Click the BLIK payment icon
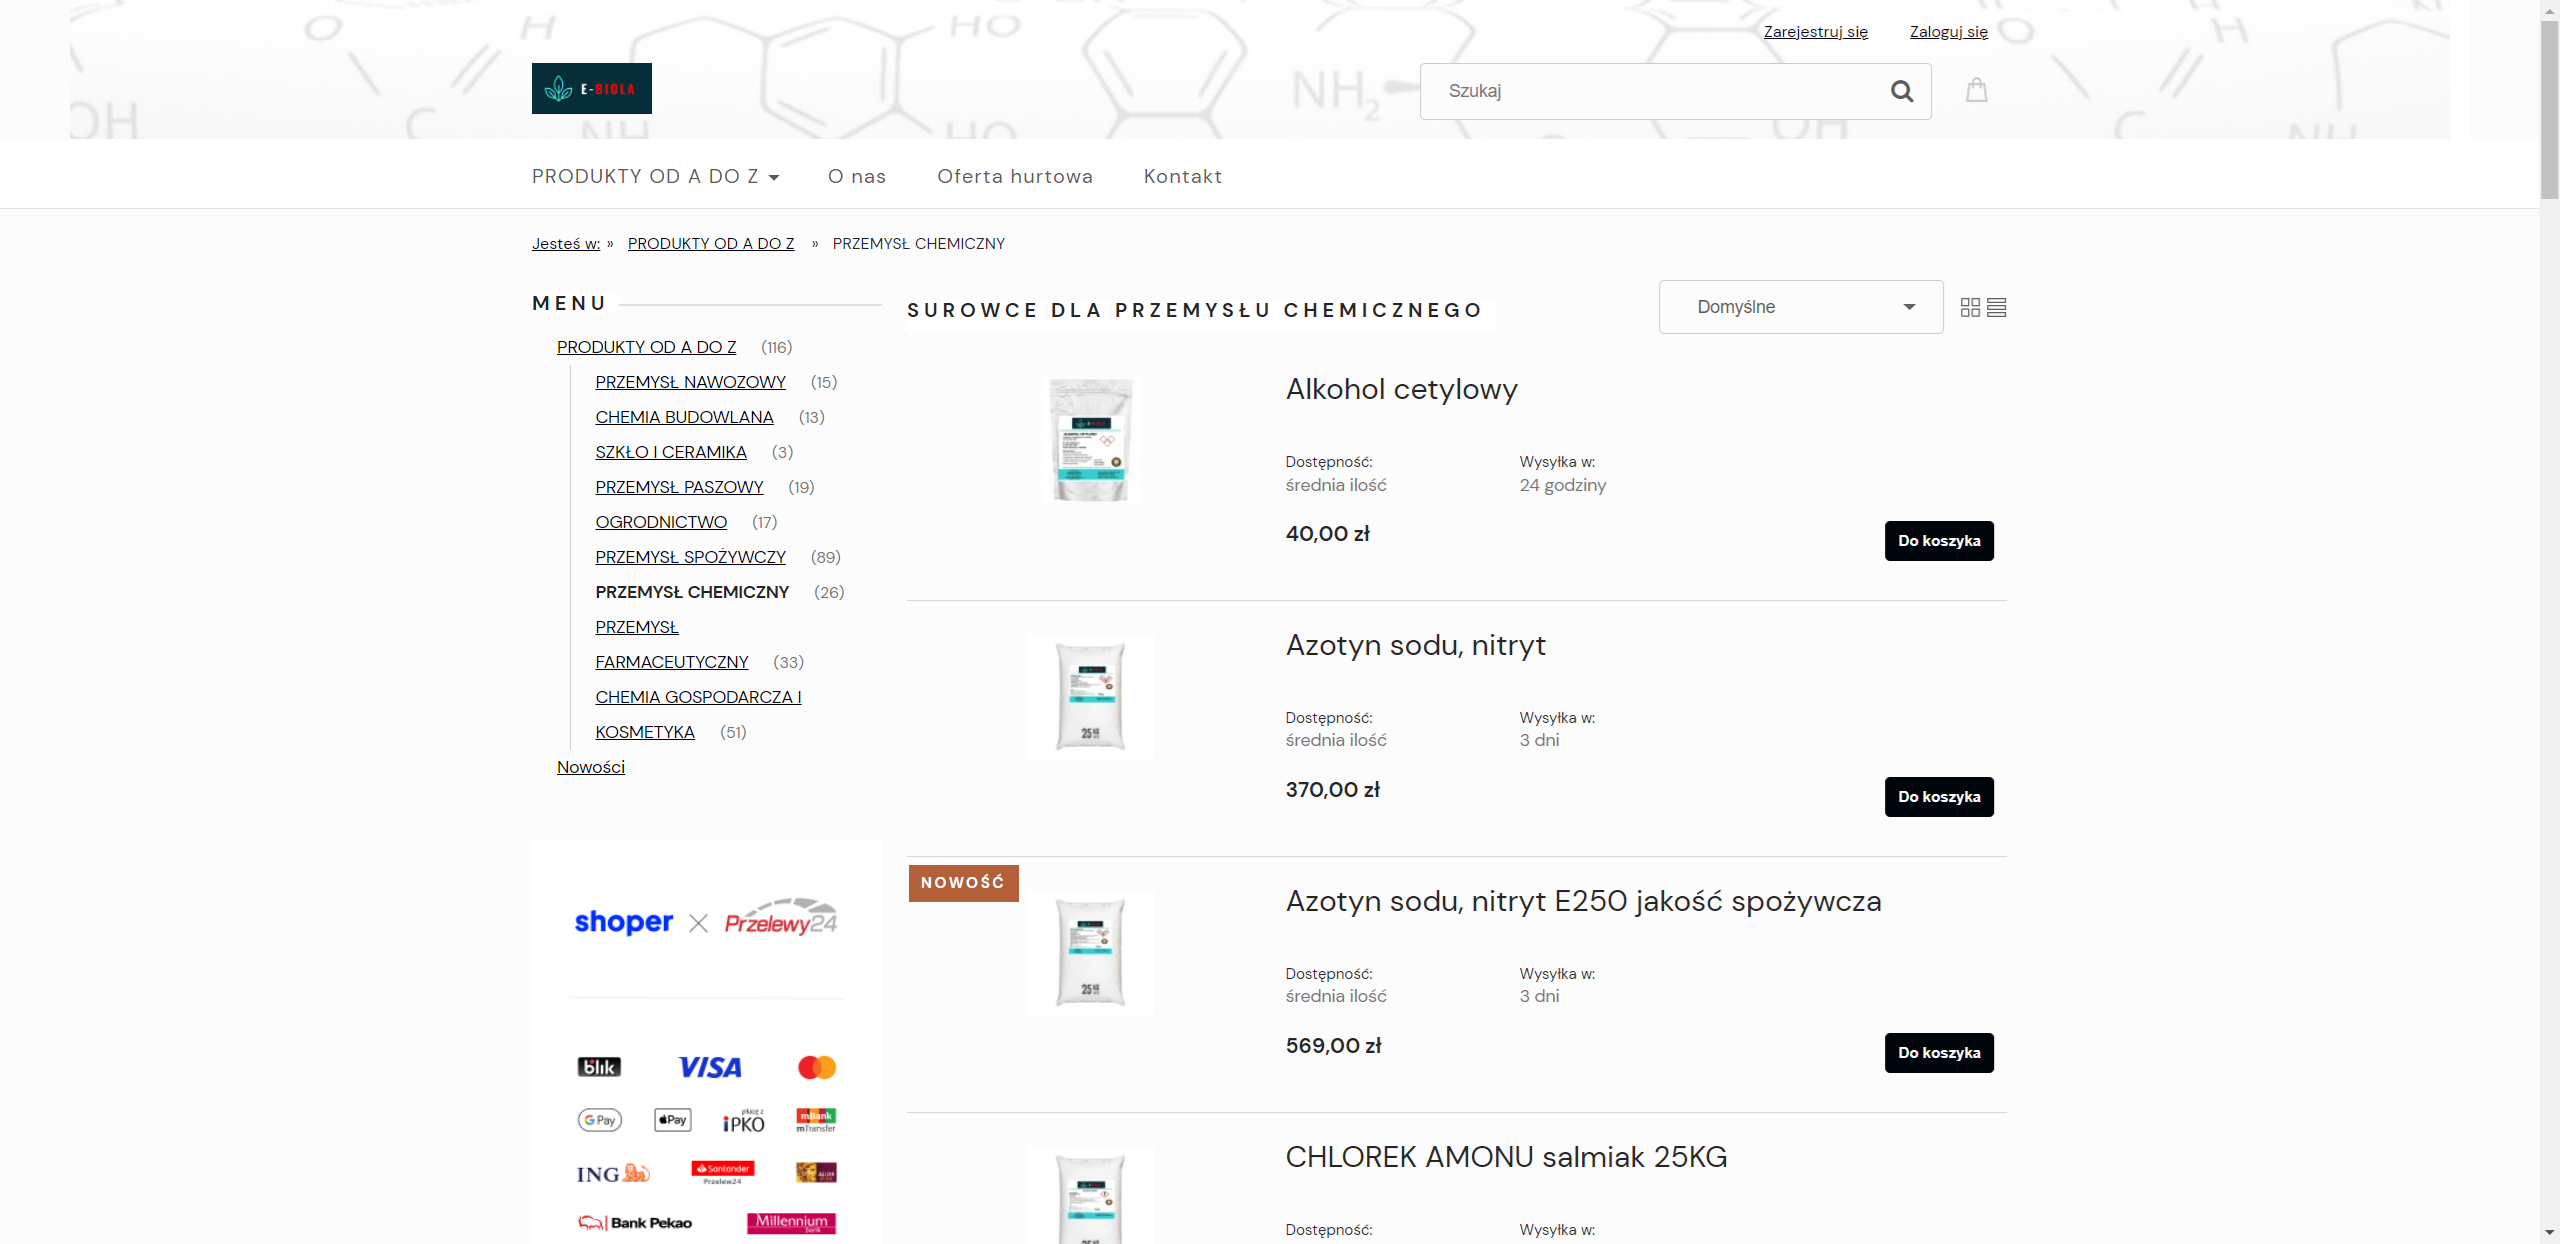2560x1244 pixels. 597,1067
